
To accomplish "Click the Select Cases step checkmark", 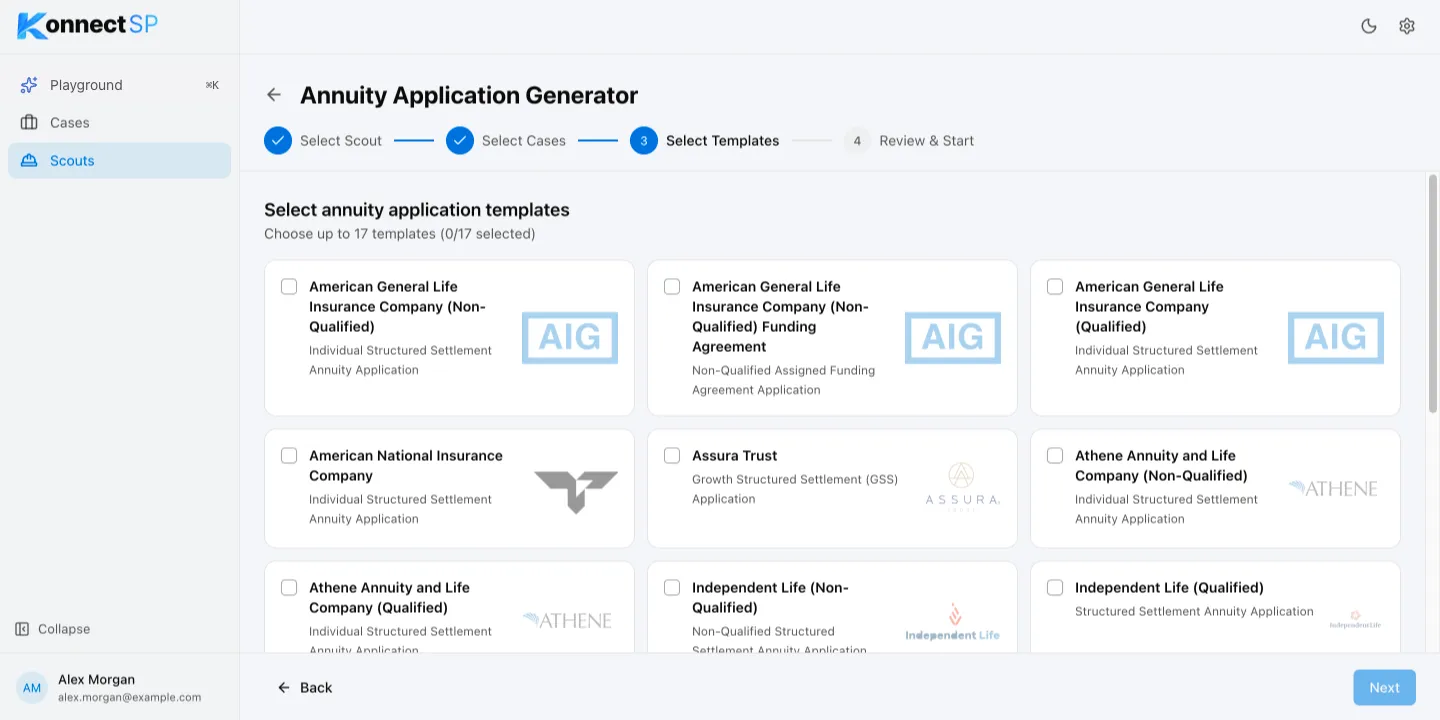I will pos(460,141).
